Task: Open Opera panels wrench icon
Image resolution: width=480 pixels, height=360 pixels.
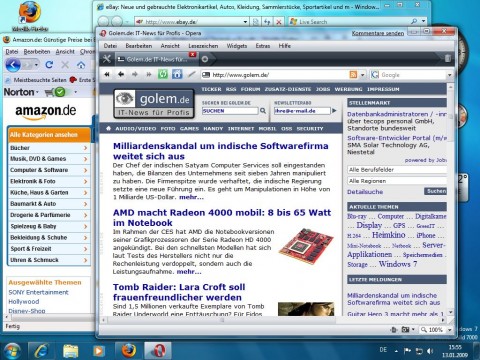Action: pyautogui.click(x=107, y=59)
